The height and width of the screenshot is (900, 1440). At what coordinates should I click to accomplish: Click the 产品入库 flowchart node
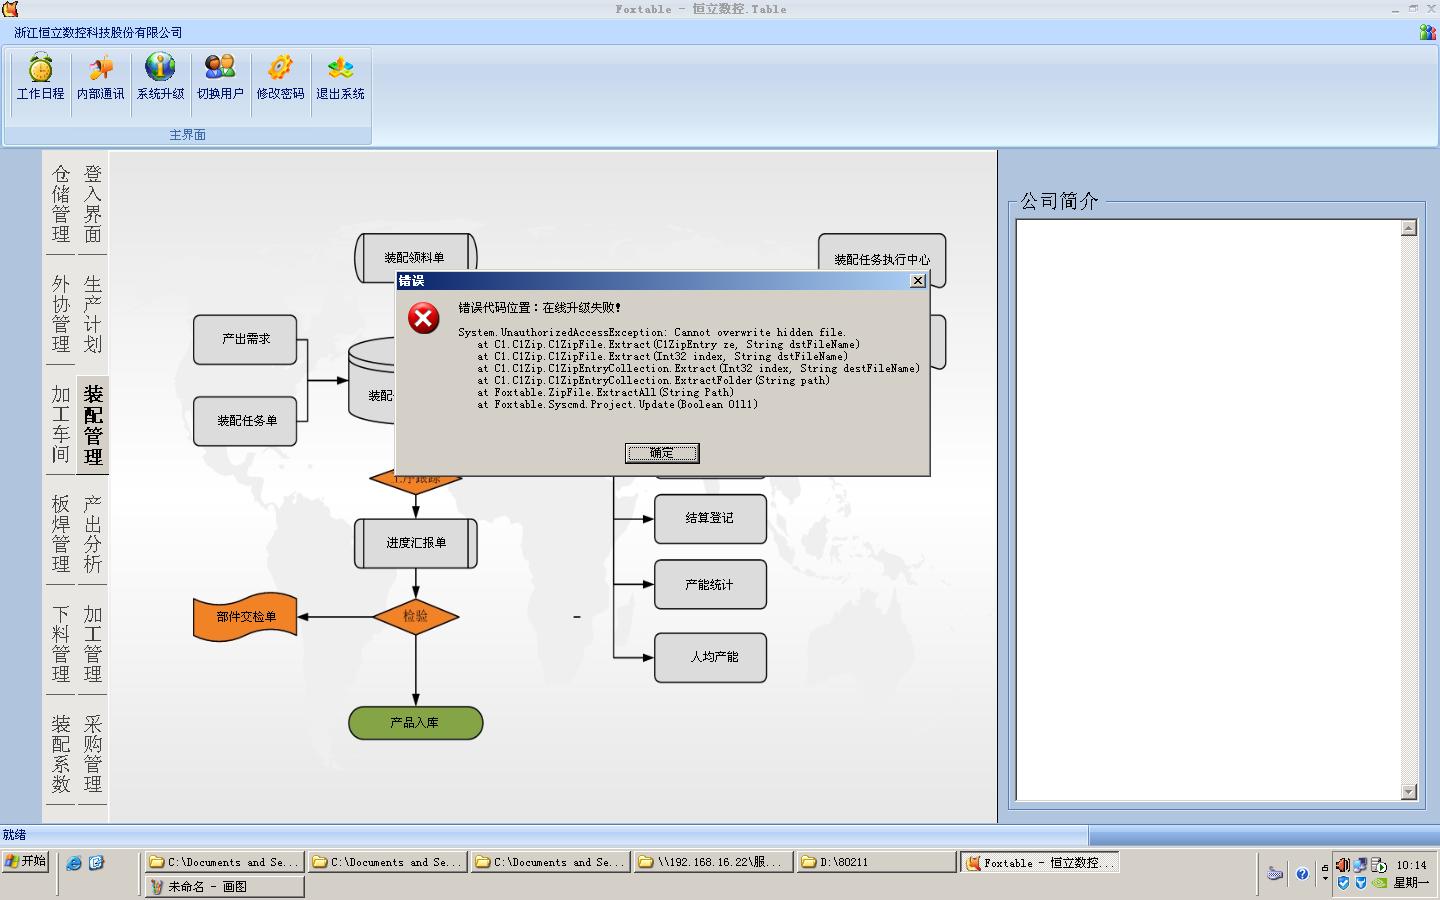[415, 723]
